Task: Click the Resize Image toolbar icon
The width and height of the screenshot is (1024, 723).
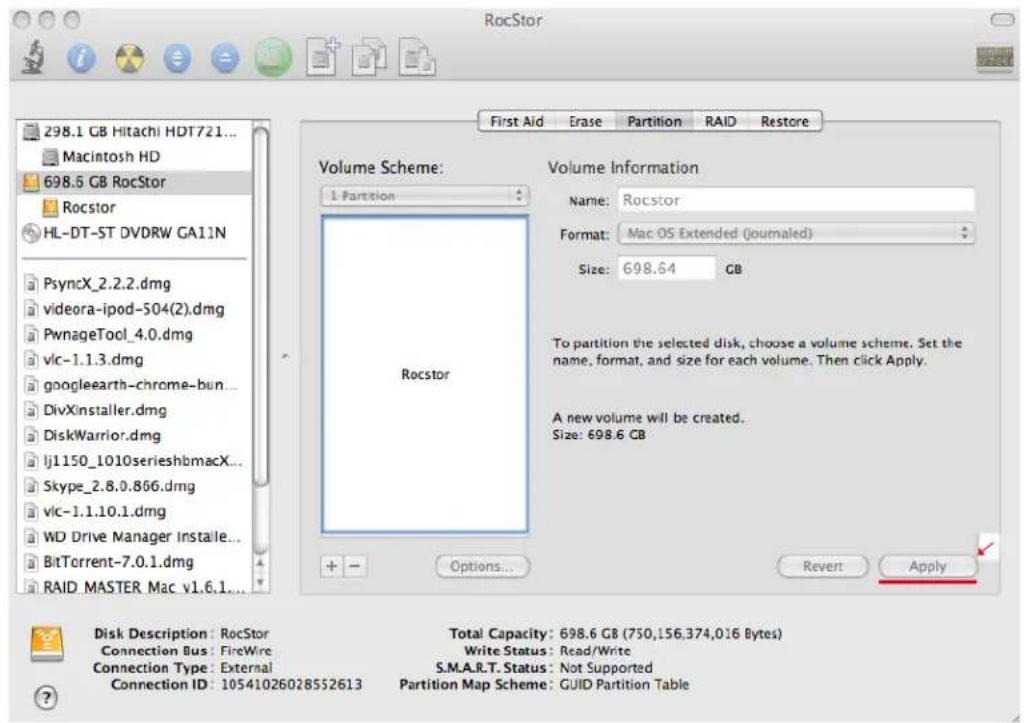Action: coord(417,57)
